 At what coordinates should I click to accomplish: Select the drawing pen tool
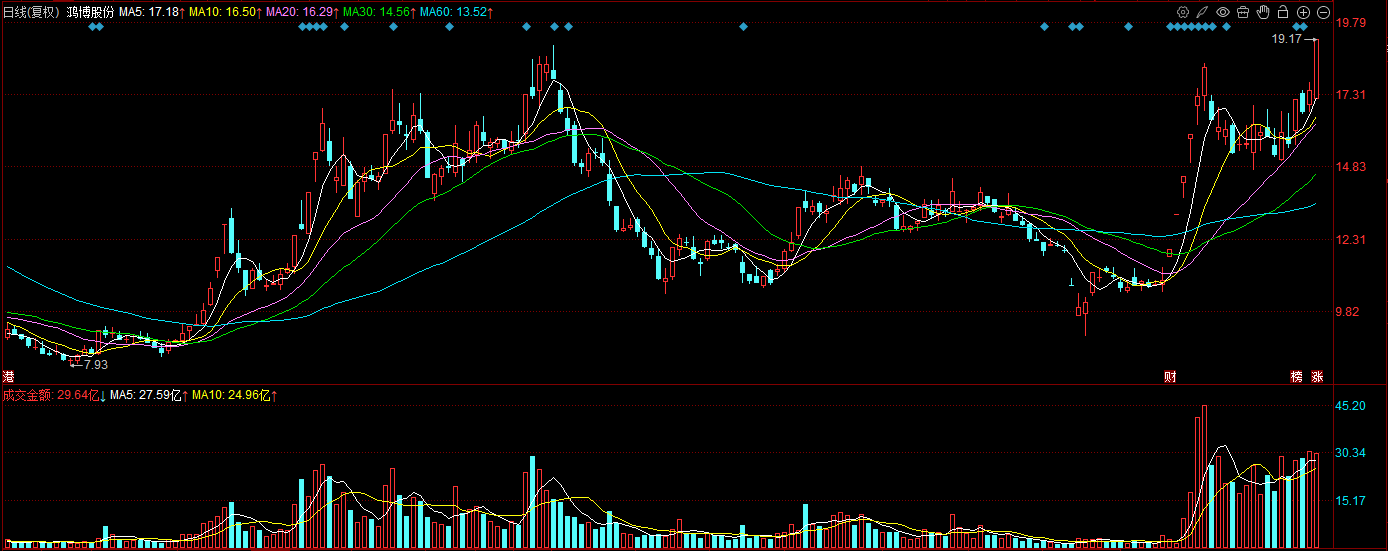click(1203, 12)
